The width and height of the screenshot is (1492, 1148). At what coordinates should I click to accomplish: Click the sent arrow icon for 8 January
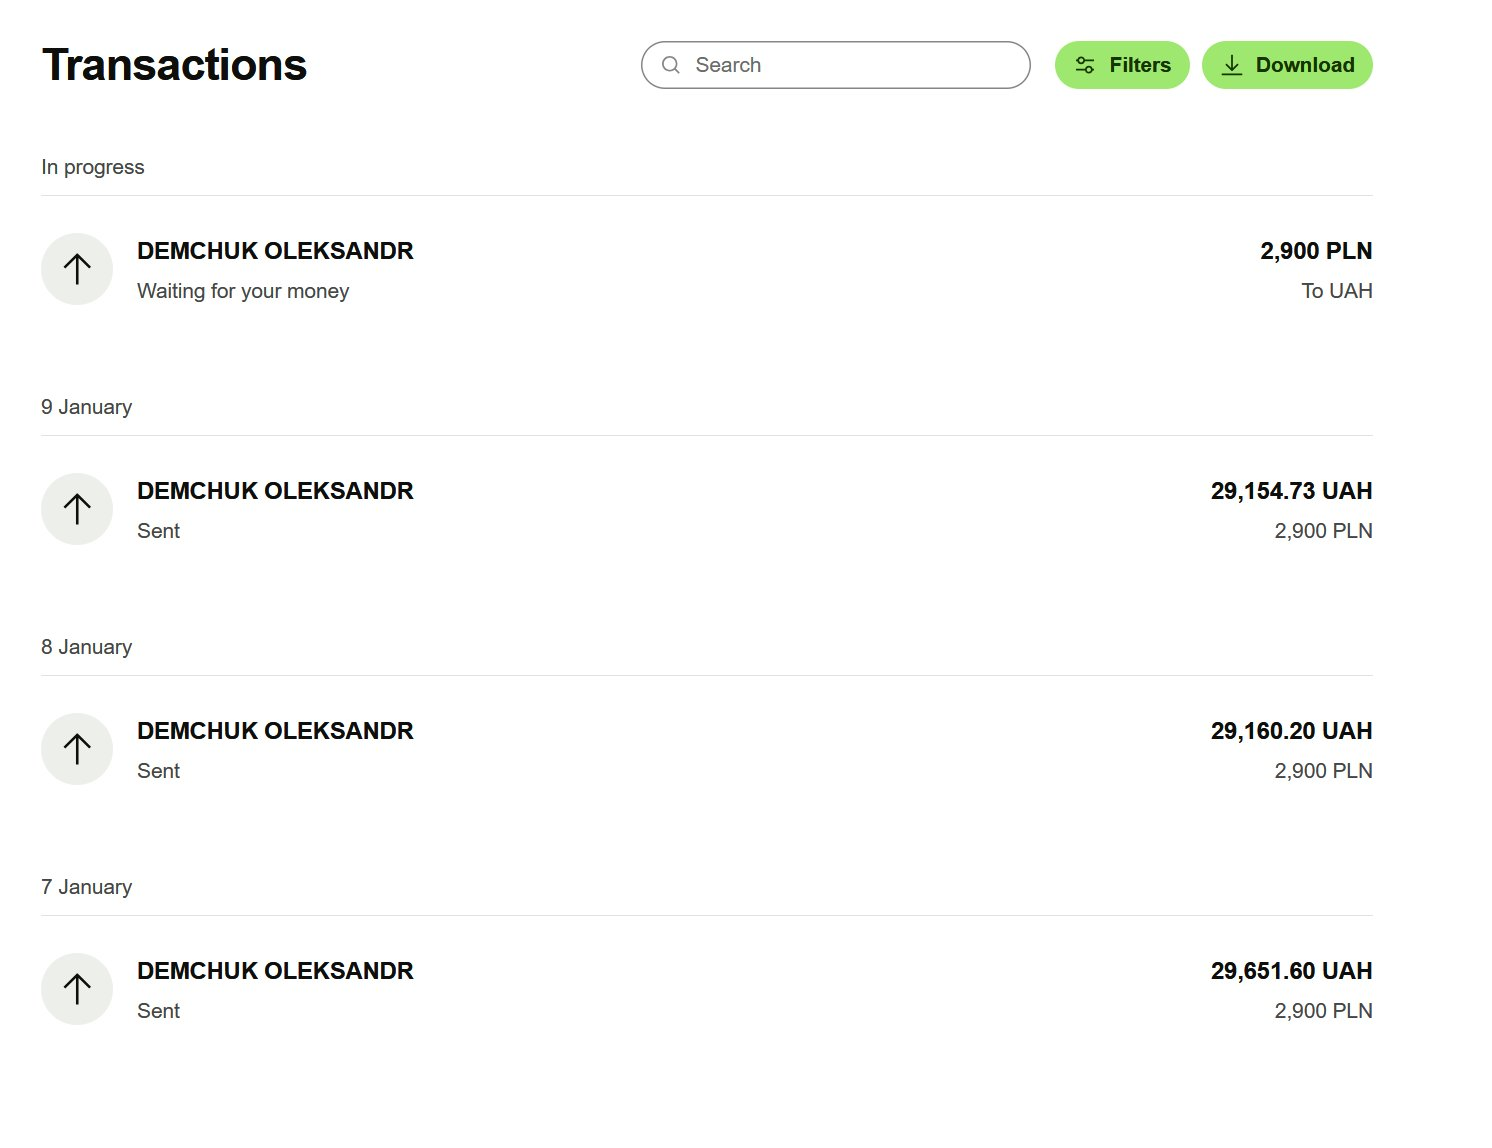point(77,749)
